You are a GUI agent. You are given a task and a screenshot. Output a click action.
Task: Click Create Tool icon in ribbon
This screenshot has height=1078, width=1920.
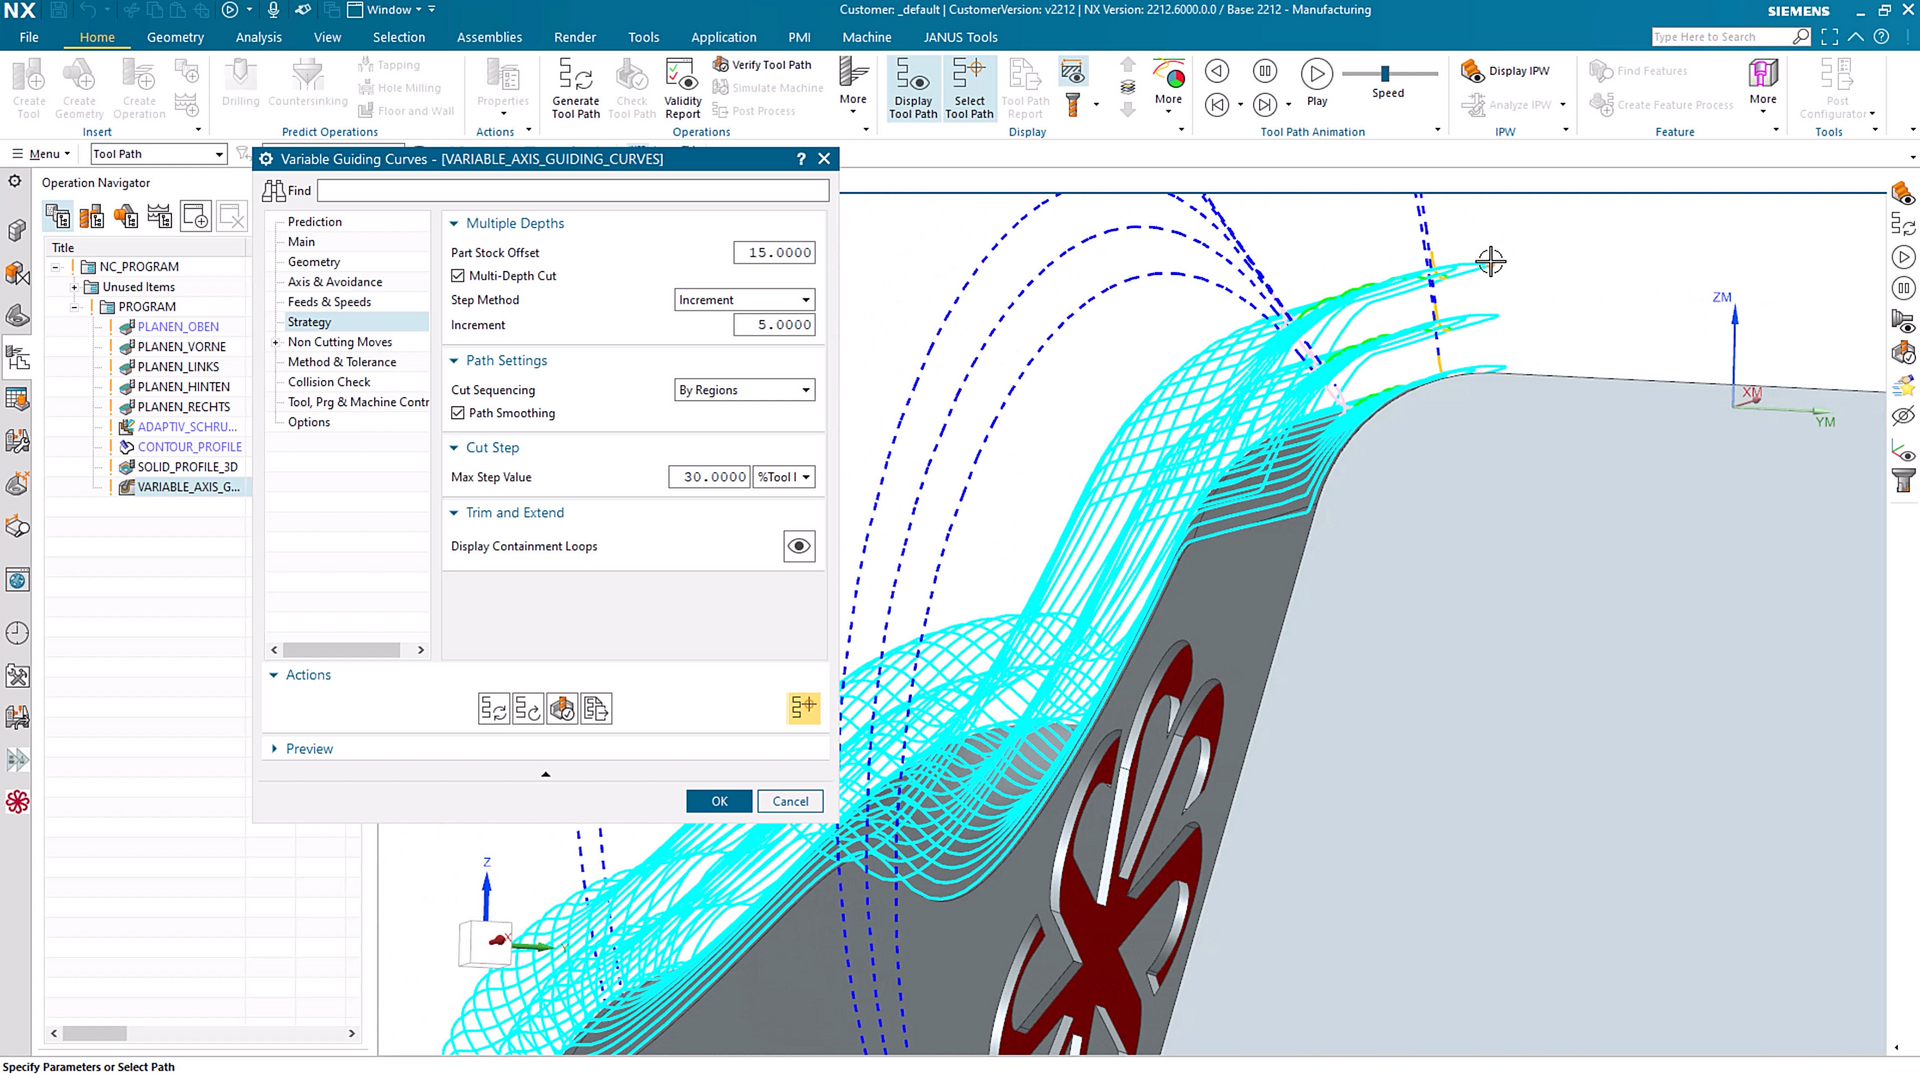pos(28,88)
